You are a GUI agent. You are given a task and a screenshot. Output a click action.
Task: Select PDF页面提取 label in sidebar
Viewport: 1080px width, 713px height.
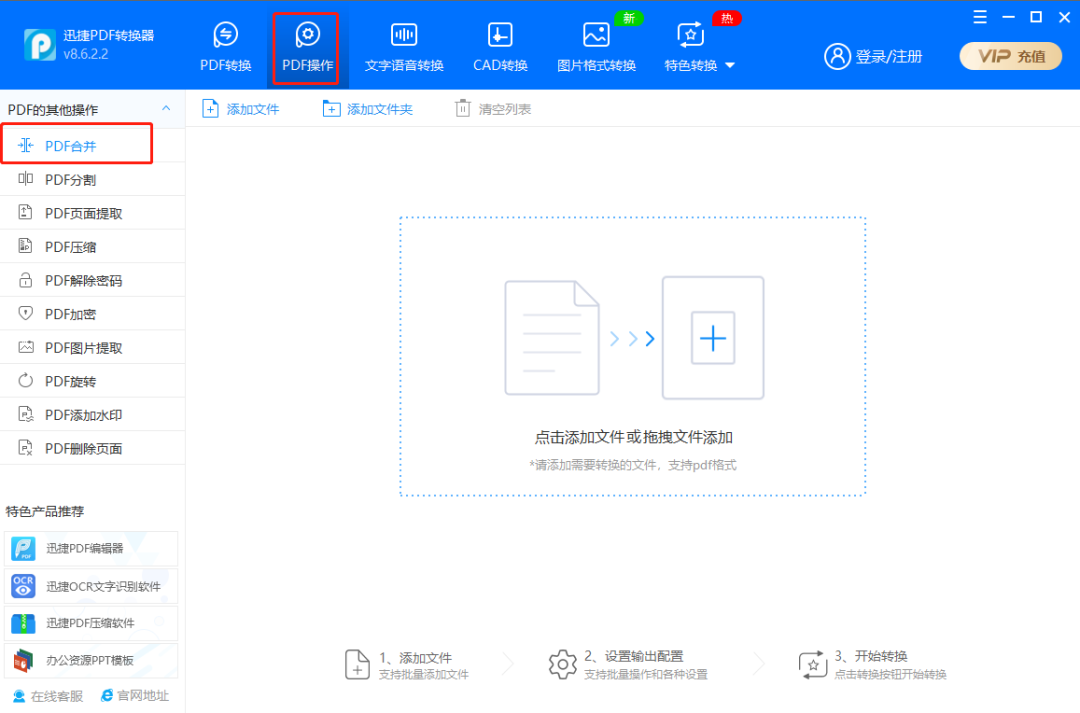83,214
